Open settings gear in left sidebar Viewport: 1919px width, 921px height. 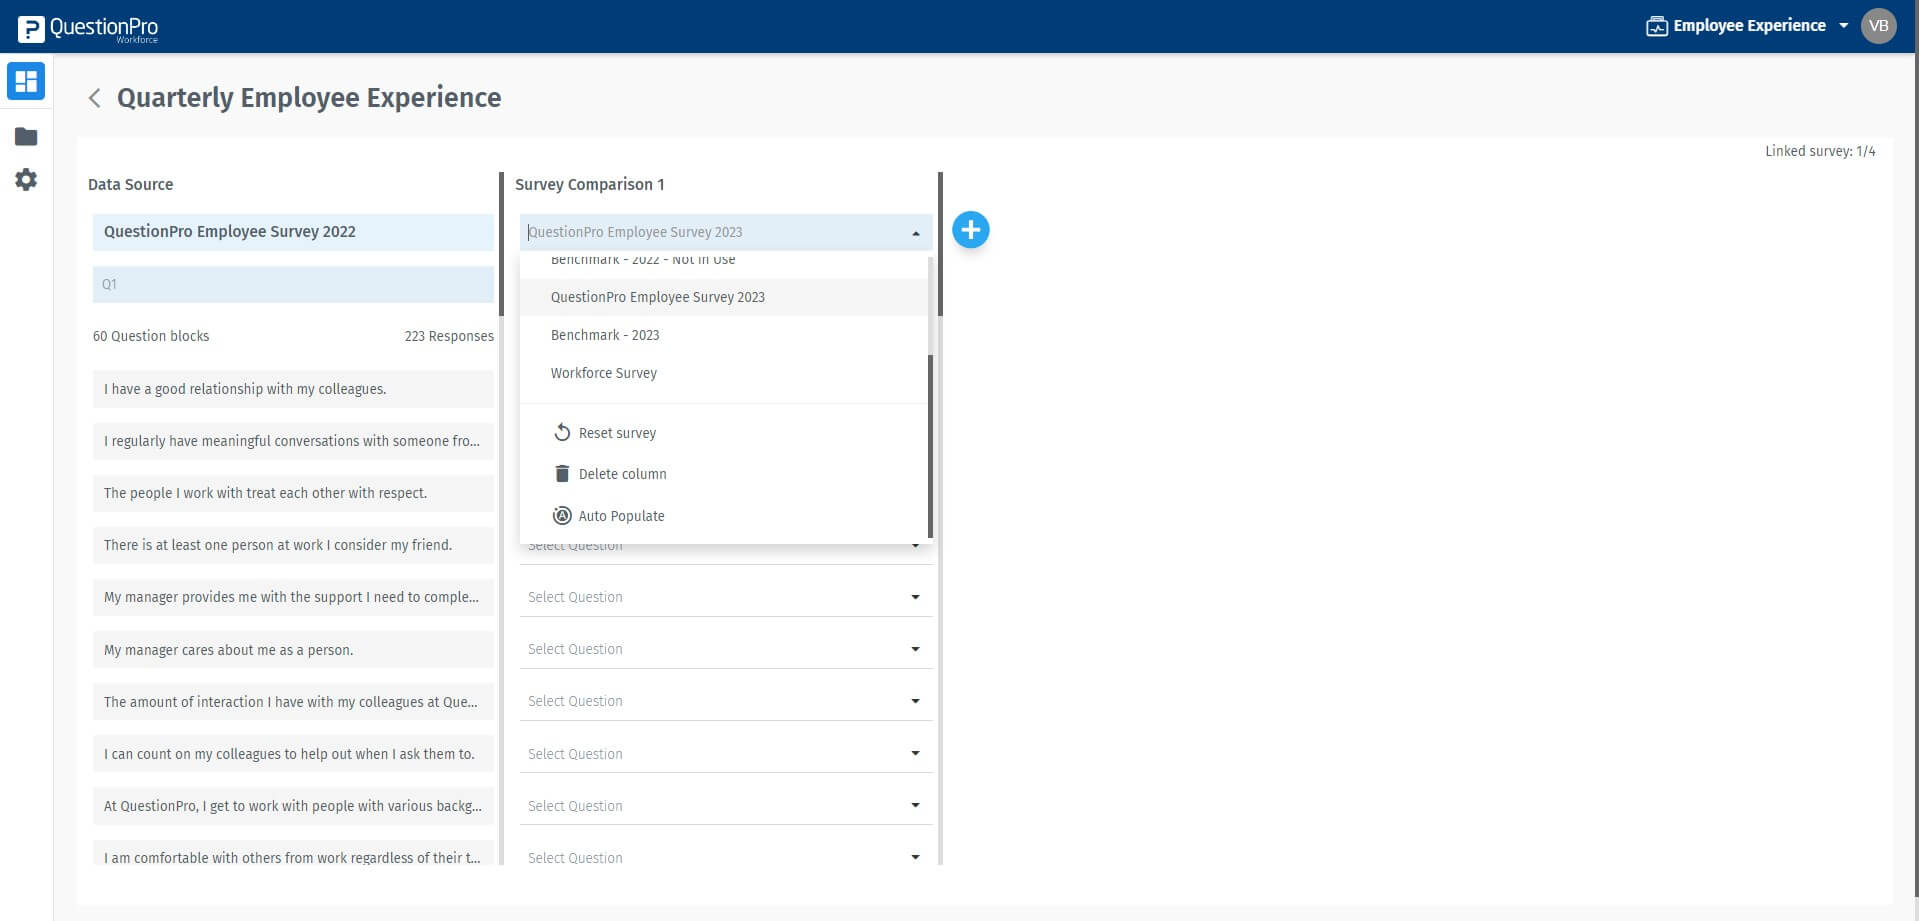click(x=26, y=180)
